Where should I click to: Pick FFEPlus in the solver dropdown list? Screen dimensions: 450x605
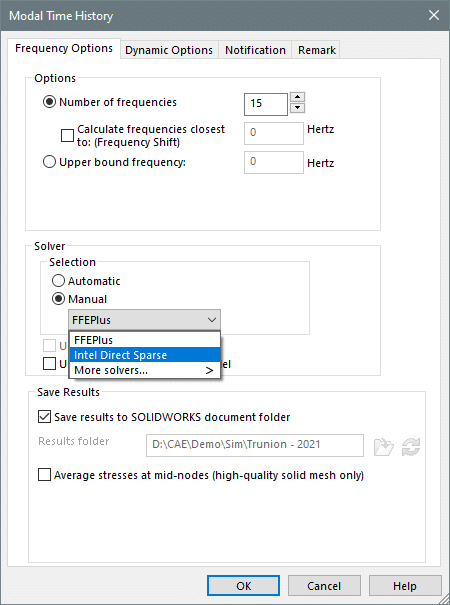[x=145, y=340]
